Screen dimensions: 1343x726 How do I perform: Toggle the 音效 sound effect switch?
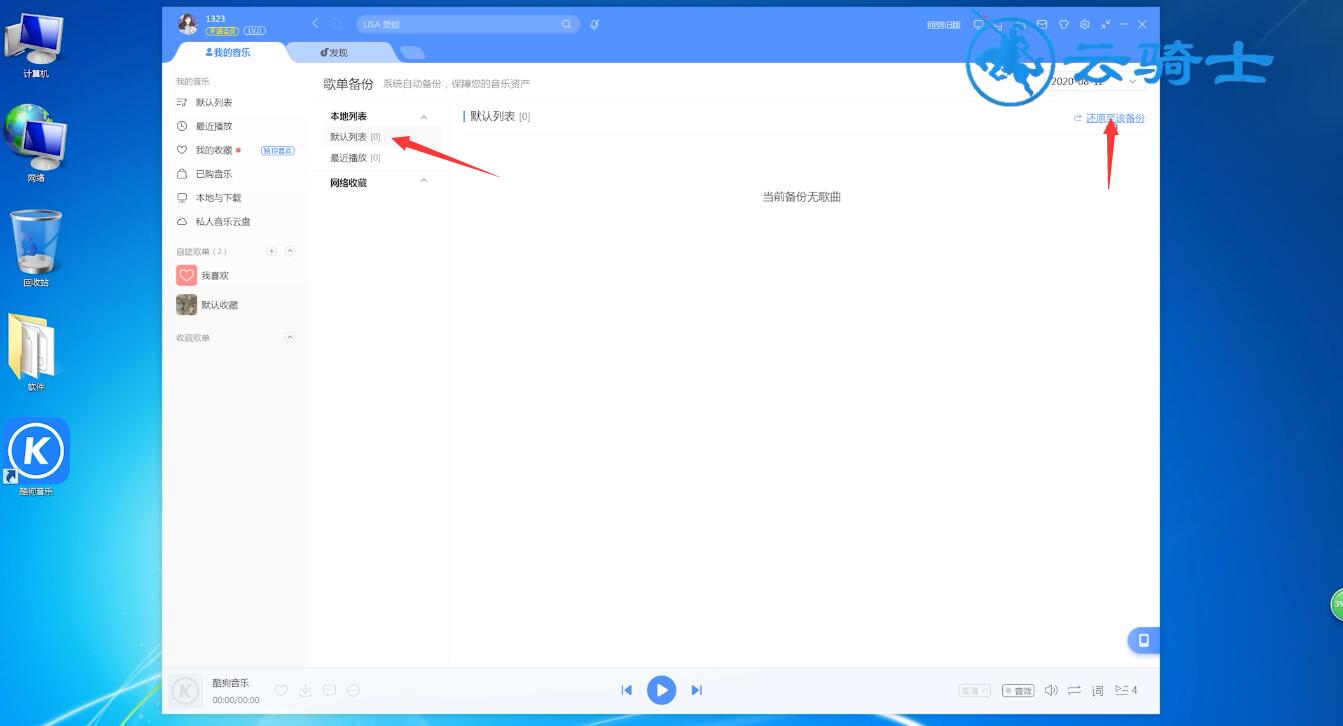pyautogui.click(x=1018, y=691)
